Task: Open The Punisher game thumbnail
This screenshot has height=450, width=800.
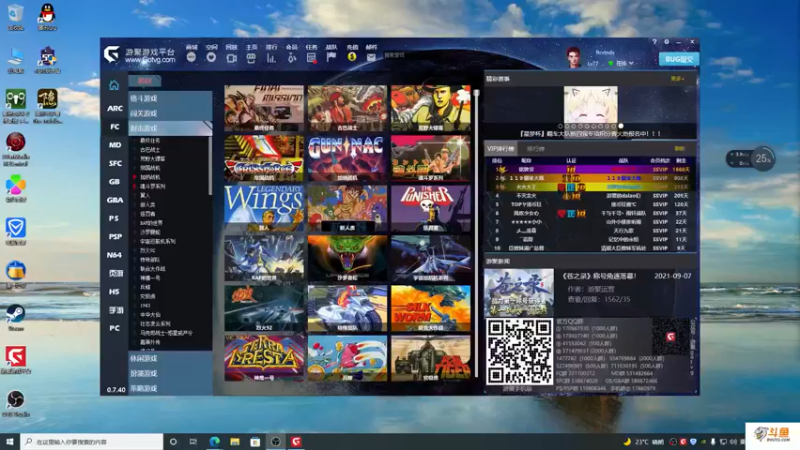Action: 431,208
